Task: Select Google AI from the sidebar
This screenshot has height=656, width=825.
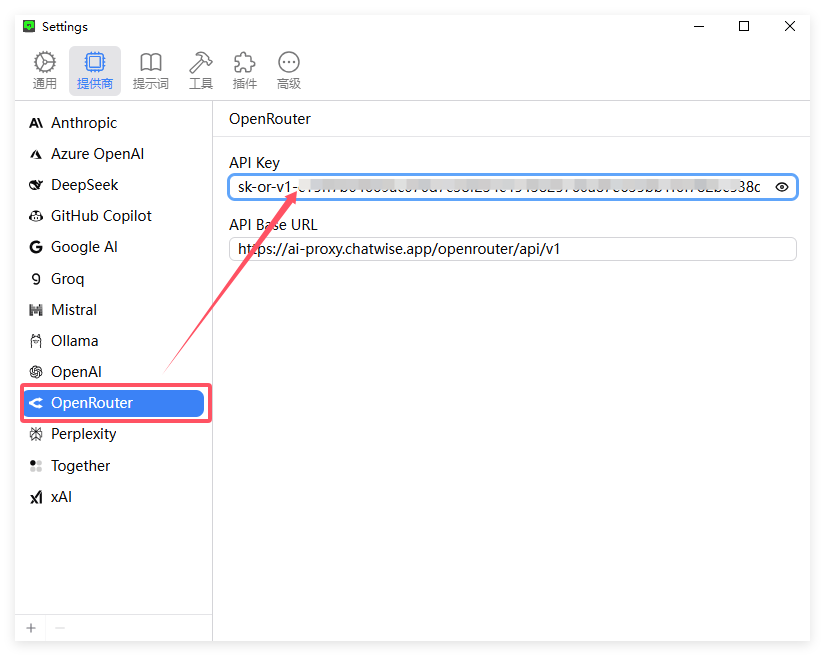Action: [x=84, y=247]
